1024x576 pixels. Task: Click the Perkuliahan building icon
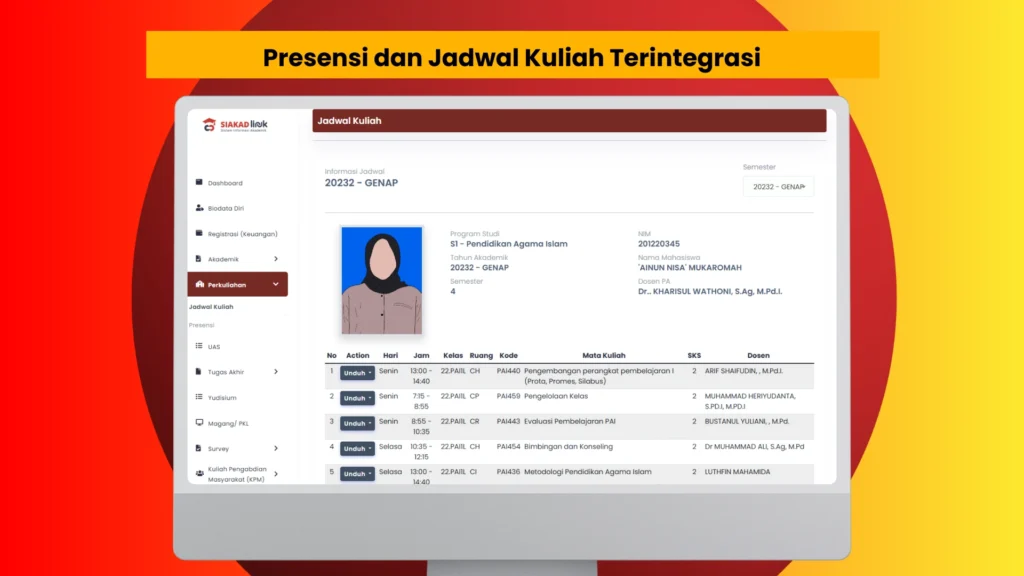pyautogui.click(x=200, y=284)
